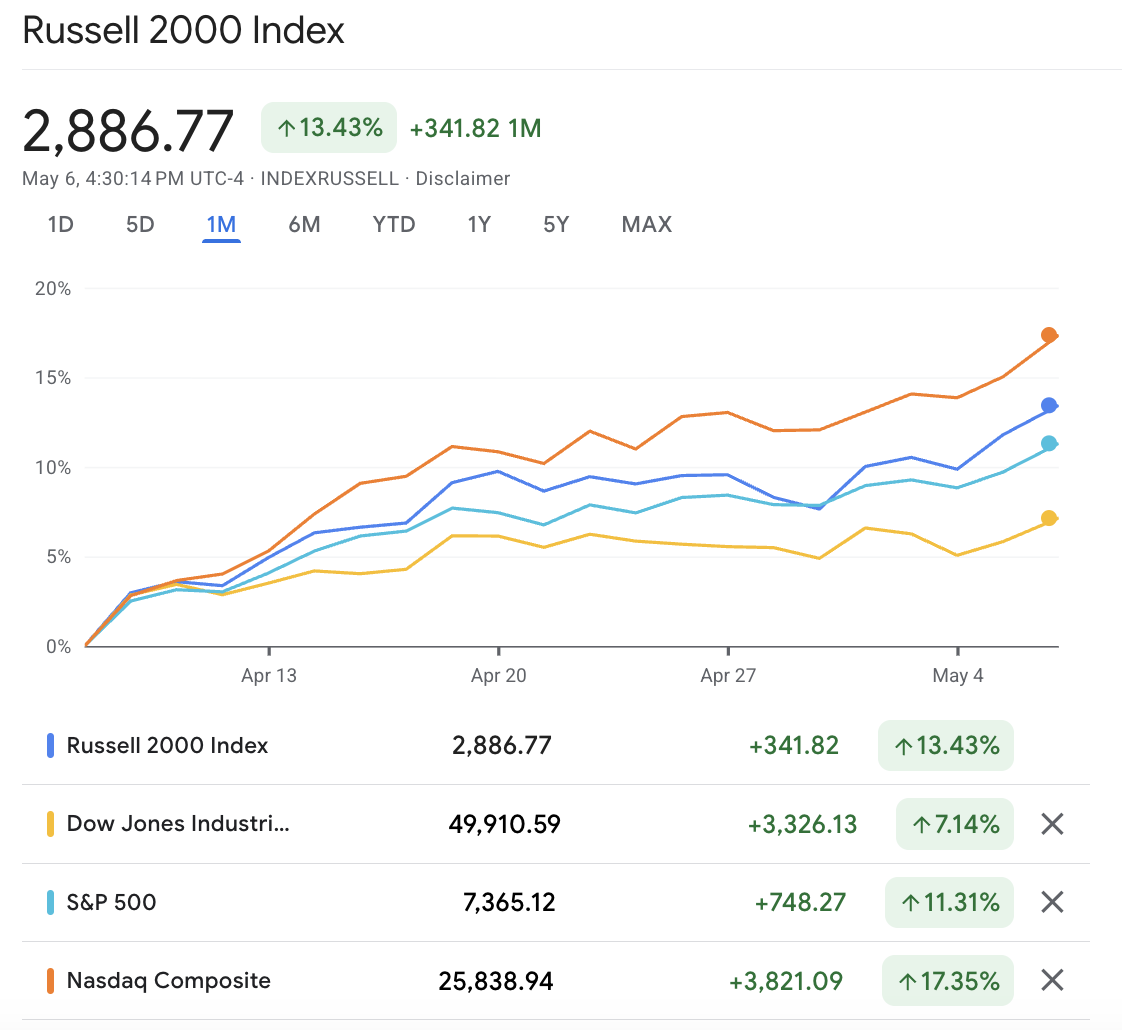Click the Apr 13 axis label
Viewport: 1122px width, 1030px height.
pos(269,675)
